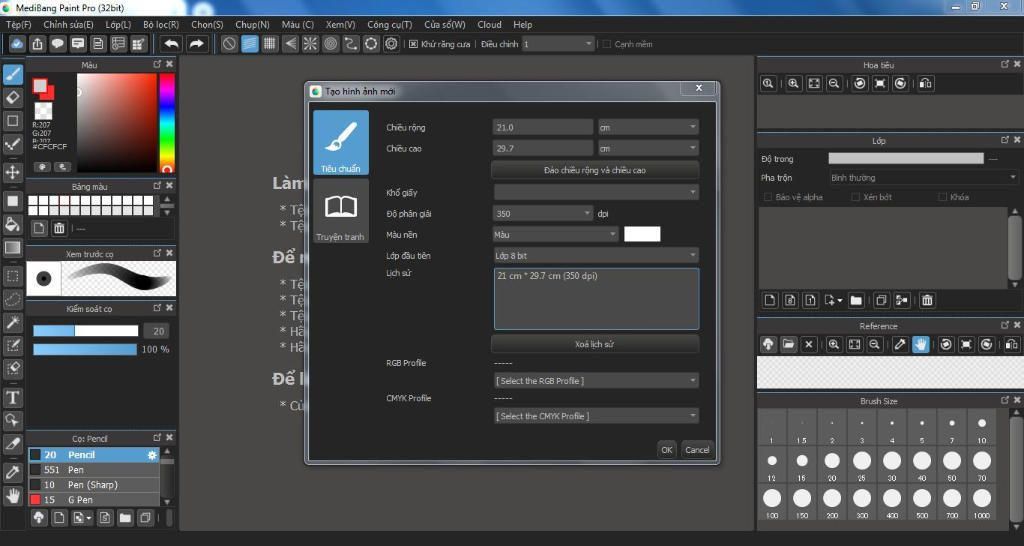Select the Brush tool in left toolbar
Screen dimensions: 1024x546
click(x=12, y=74)
